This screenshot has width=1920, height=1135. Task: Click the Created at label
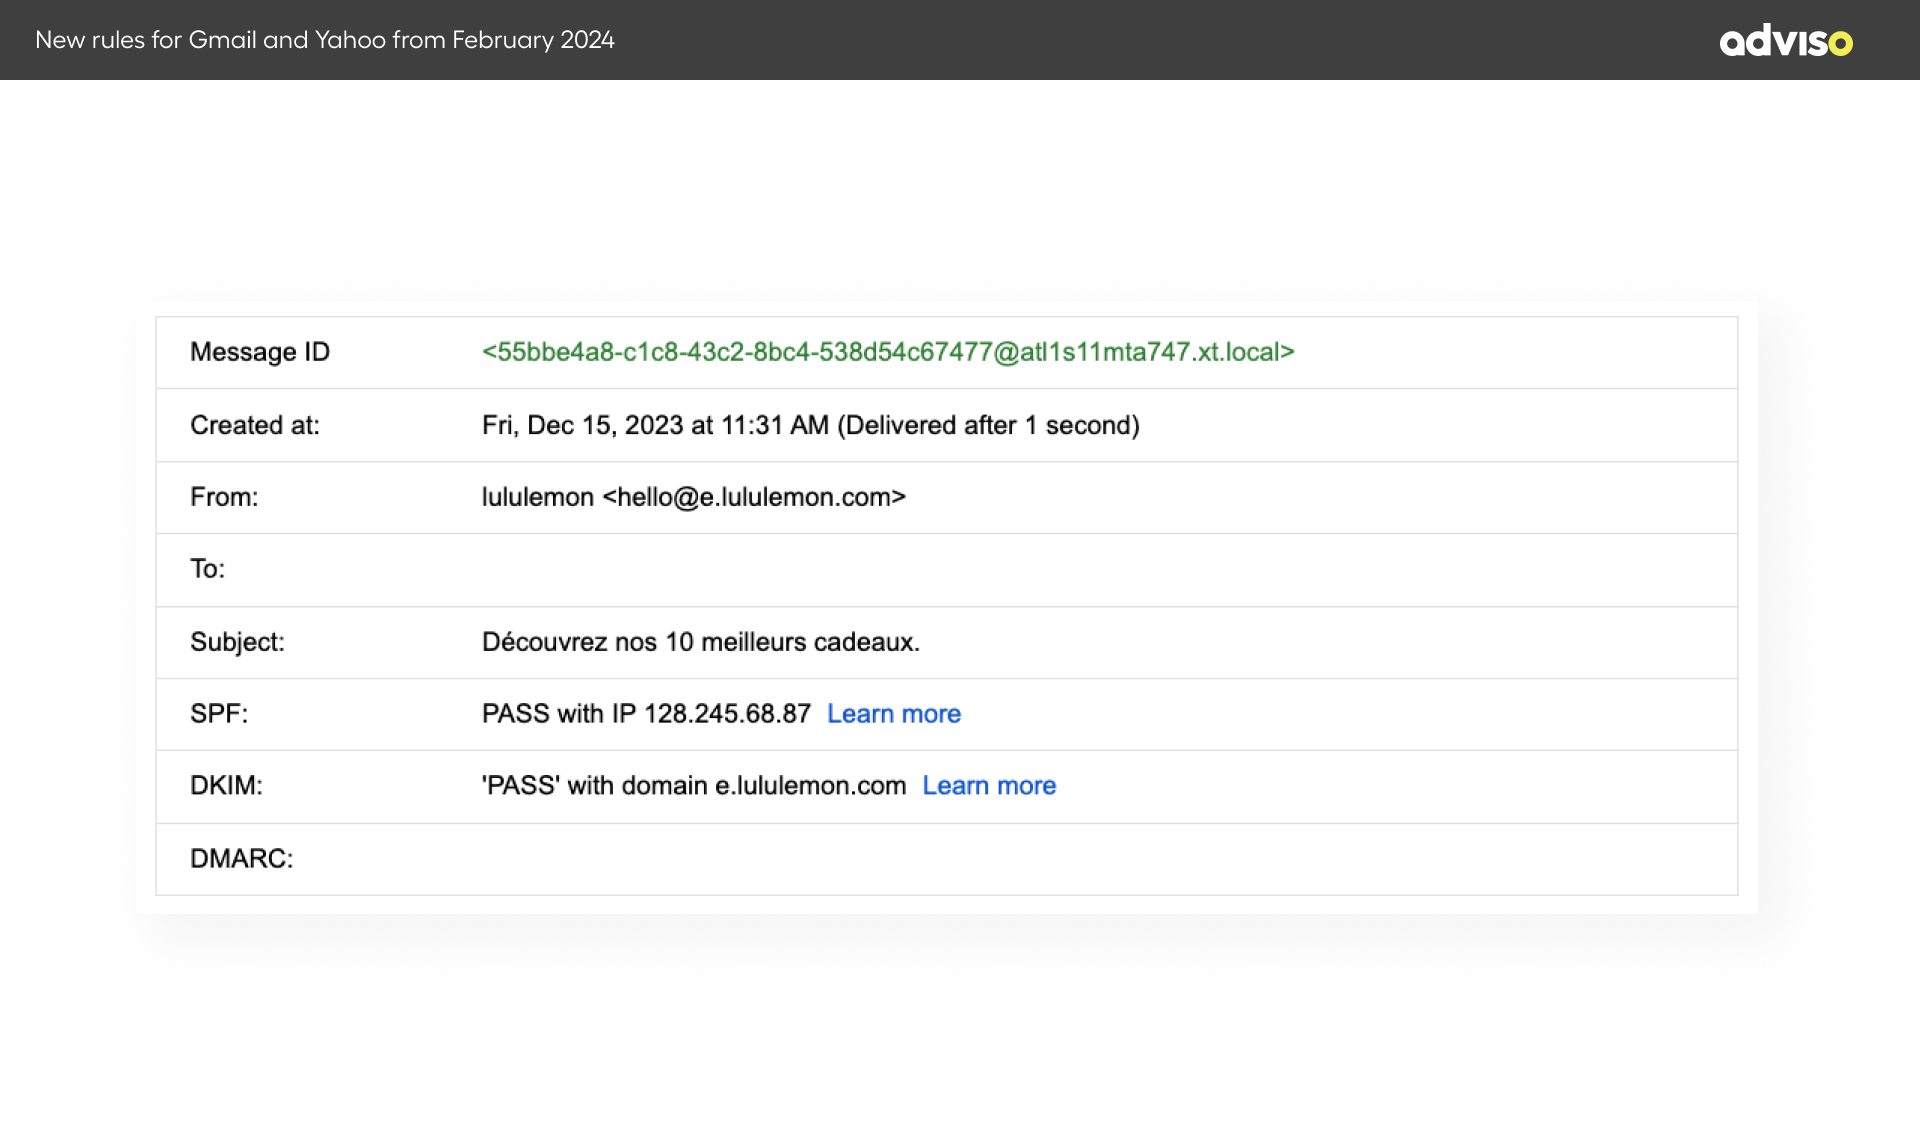pyautogui.click(x=254, y=425)
